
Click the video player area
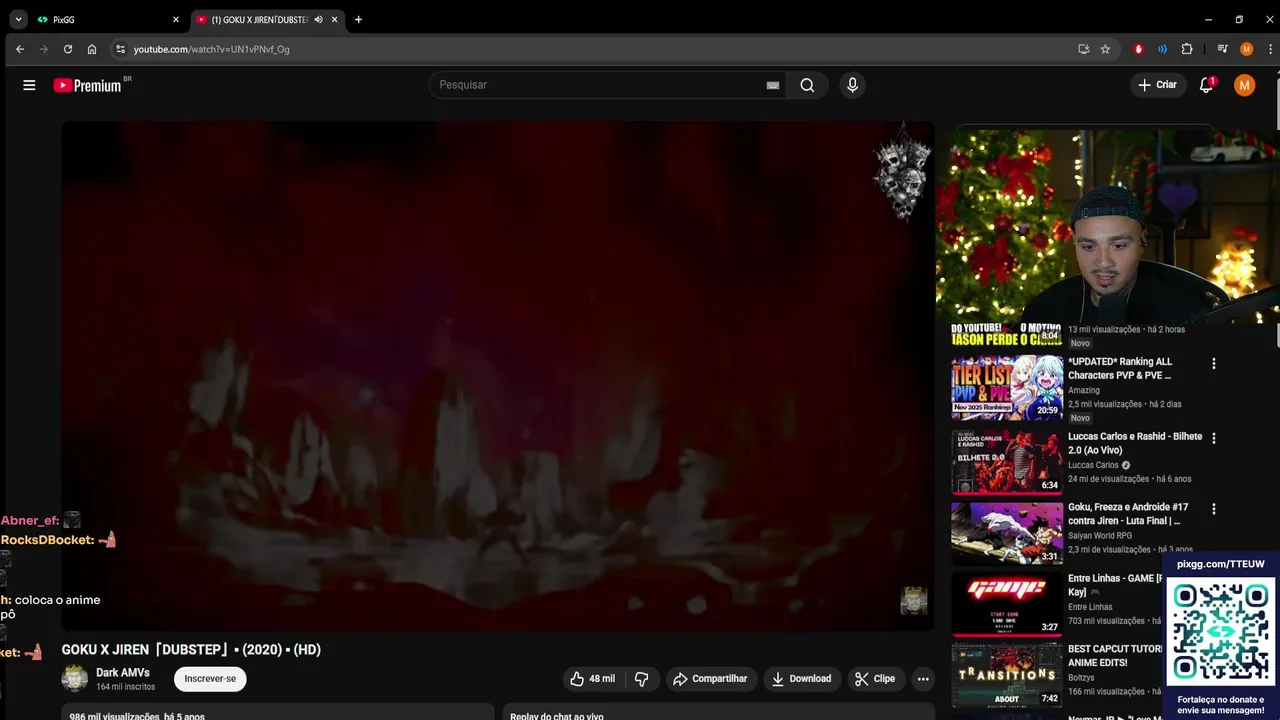(498, 376)
